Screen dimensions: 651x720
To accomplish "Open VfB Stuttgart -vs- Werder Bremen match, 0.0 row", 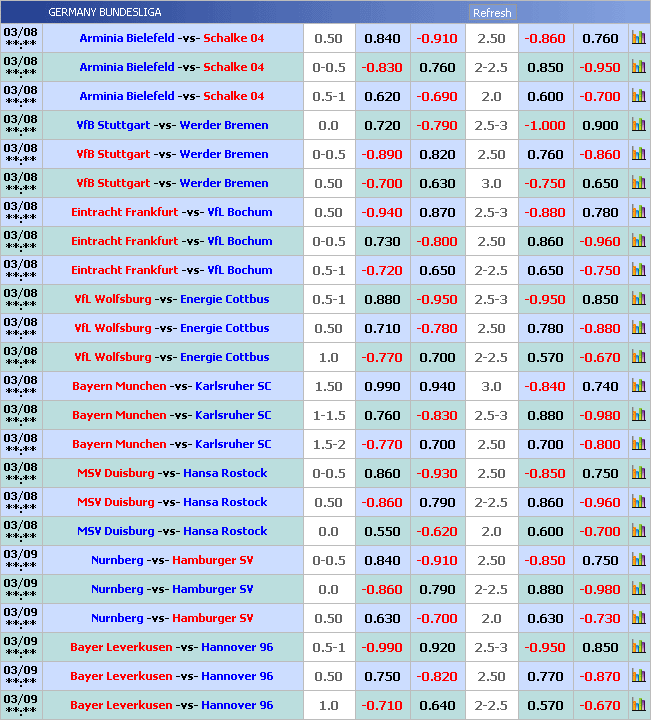I will coord(172,125).
